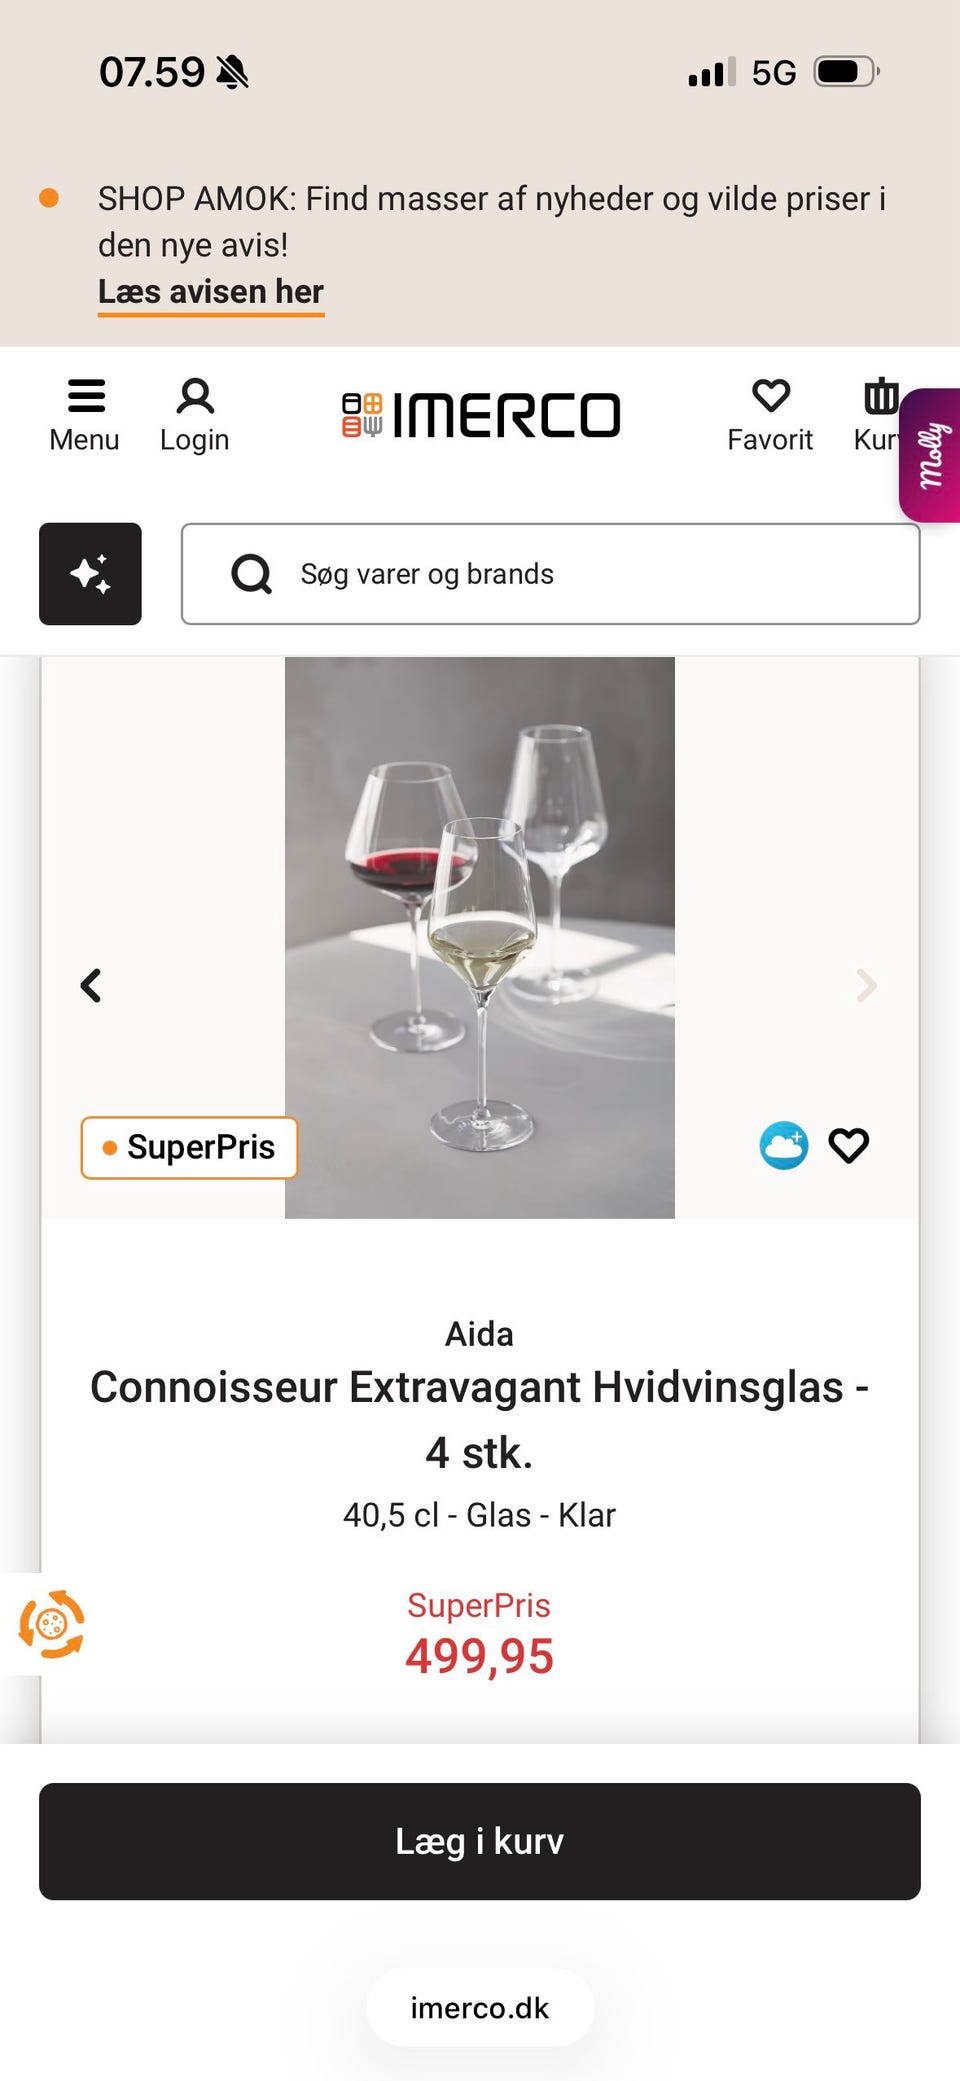Open the Molly side tab
Viewport: 960px width, 2081px height.
tap(932, 455)
